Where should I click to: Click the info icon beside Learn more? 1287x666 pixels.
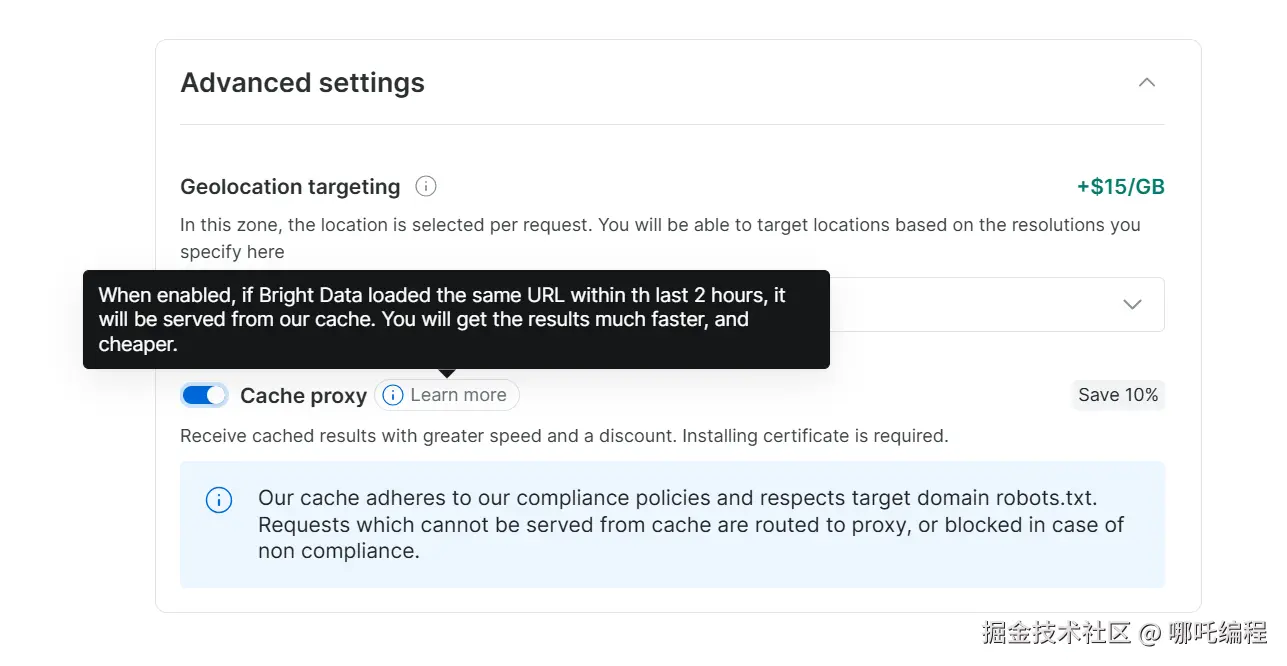393,396
